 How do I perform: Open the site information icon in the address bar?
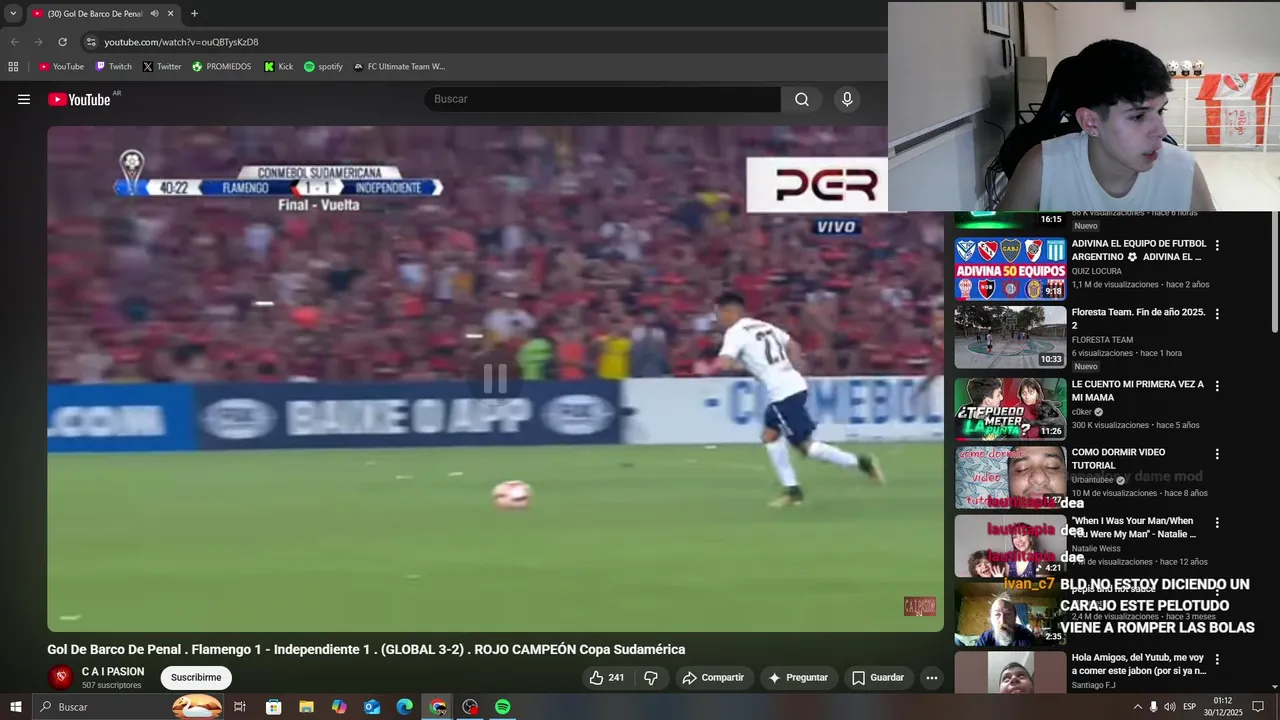click(x=91, y=42)
